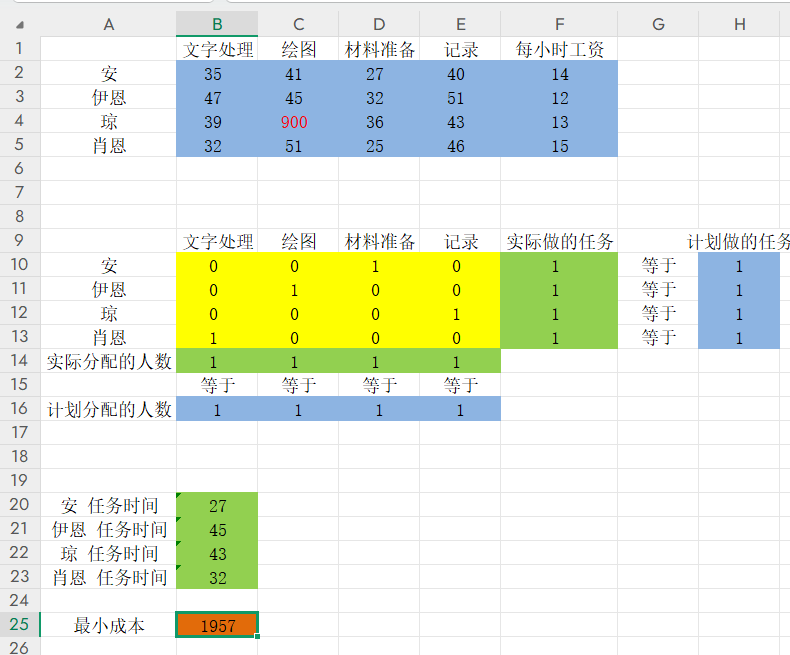Viewport: 790px width, 655px height.
Task: Select 安 任务时间 value 27
Action: (217, 505)
